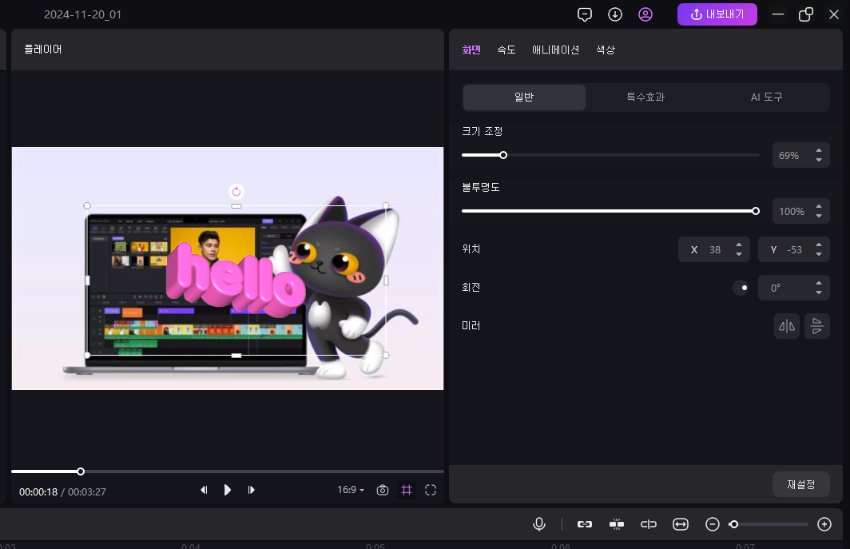This screenshot has height=549, width=850.
Task: Increase the scale percentage with up arrow
Action: 819,151
